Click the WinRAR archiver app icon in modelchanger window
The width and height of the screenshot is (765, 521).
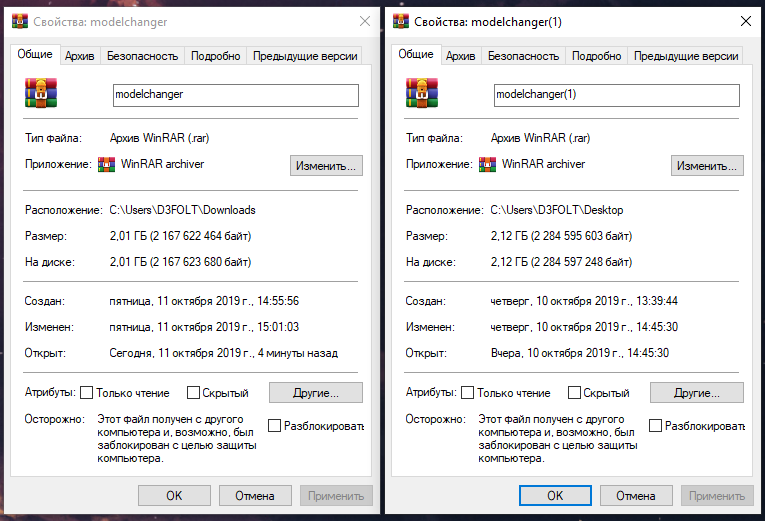pos(106,164)
